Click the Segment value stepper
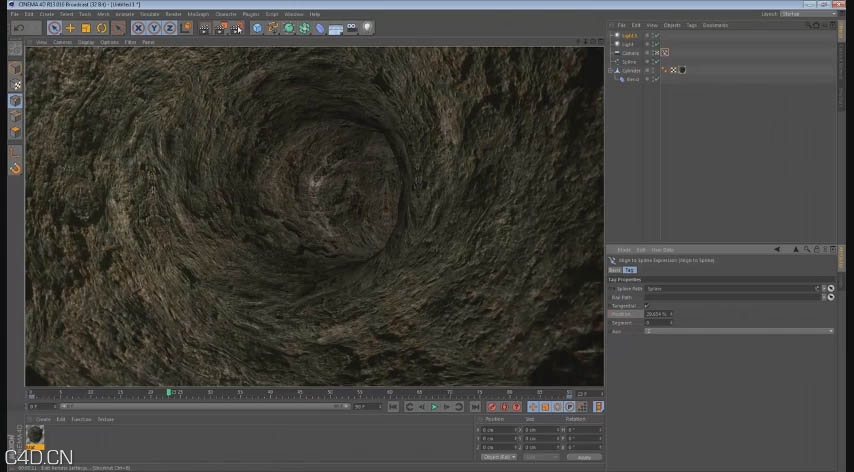The width and height of the screenshot is (854, 472). tap(670, 323)
